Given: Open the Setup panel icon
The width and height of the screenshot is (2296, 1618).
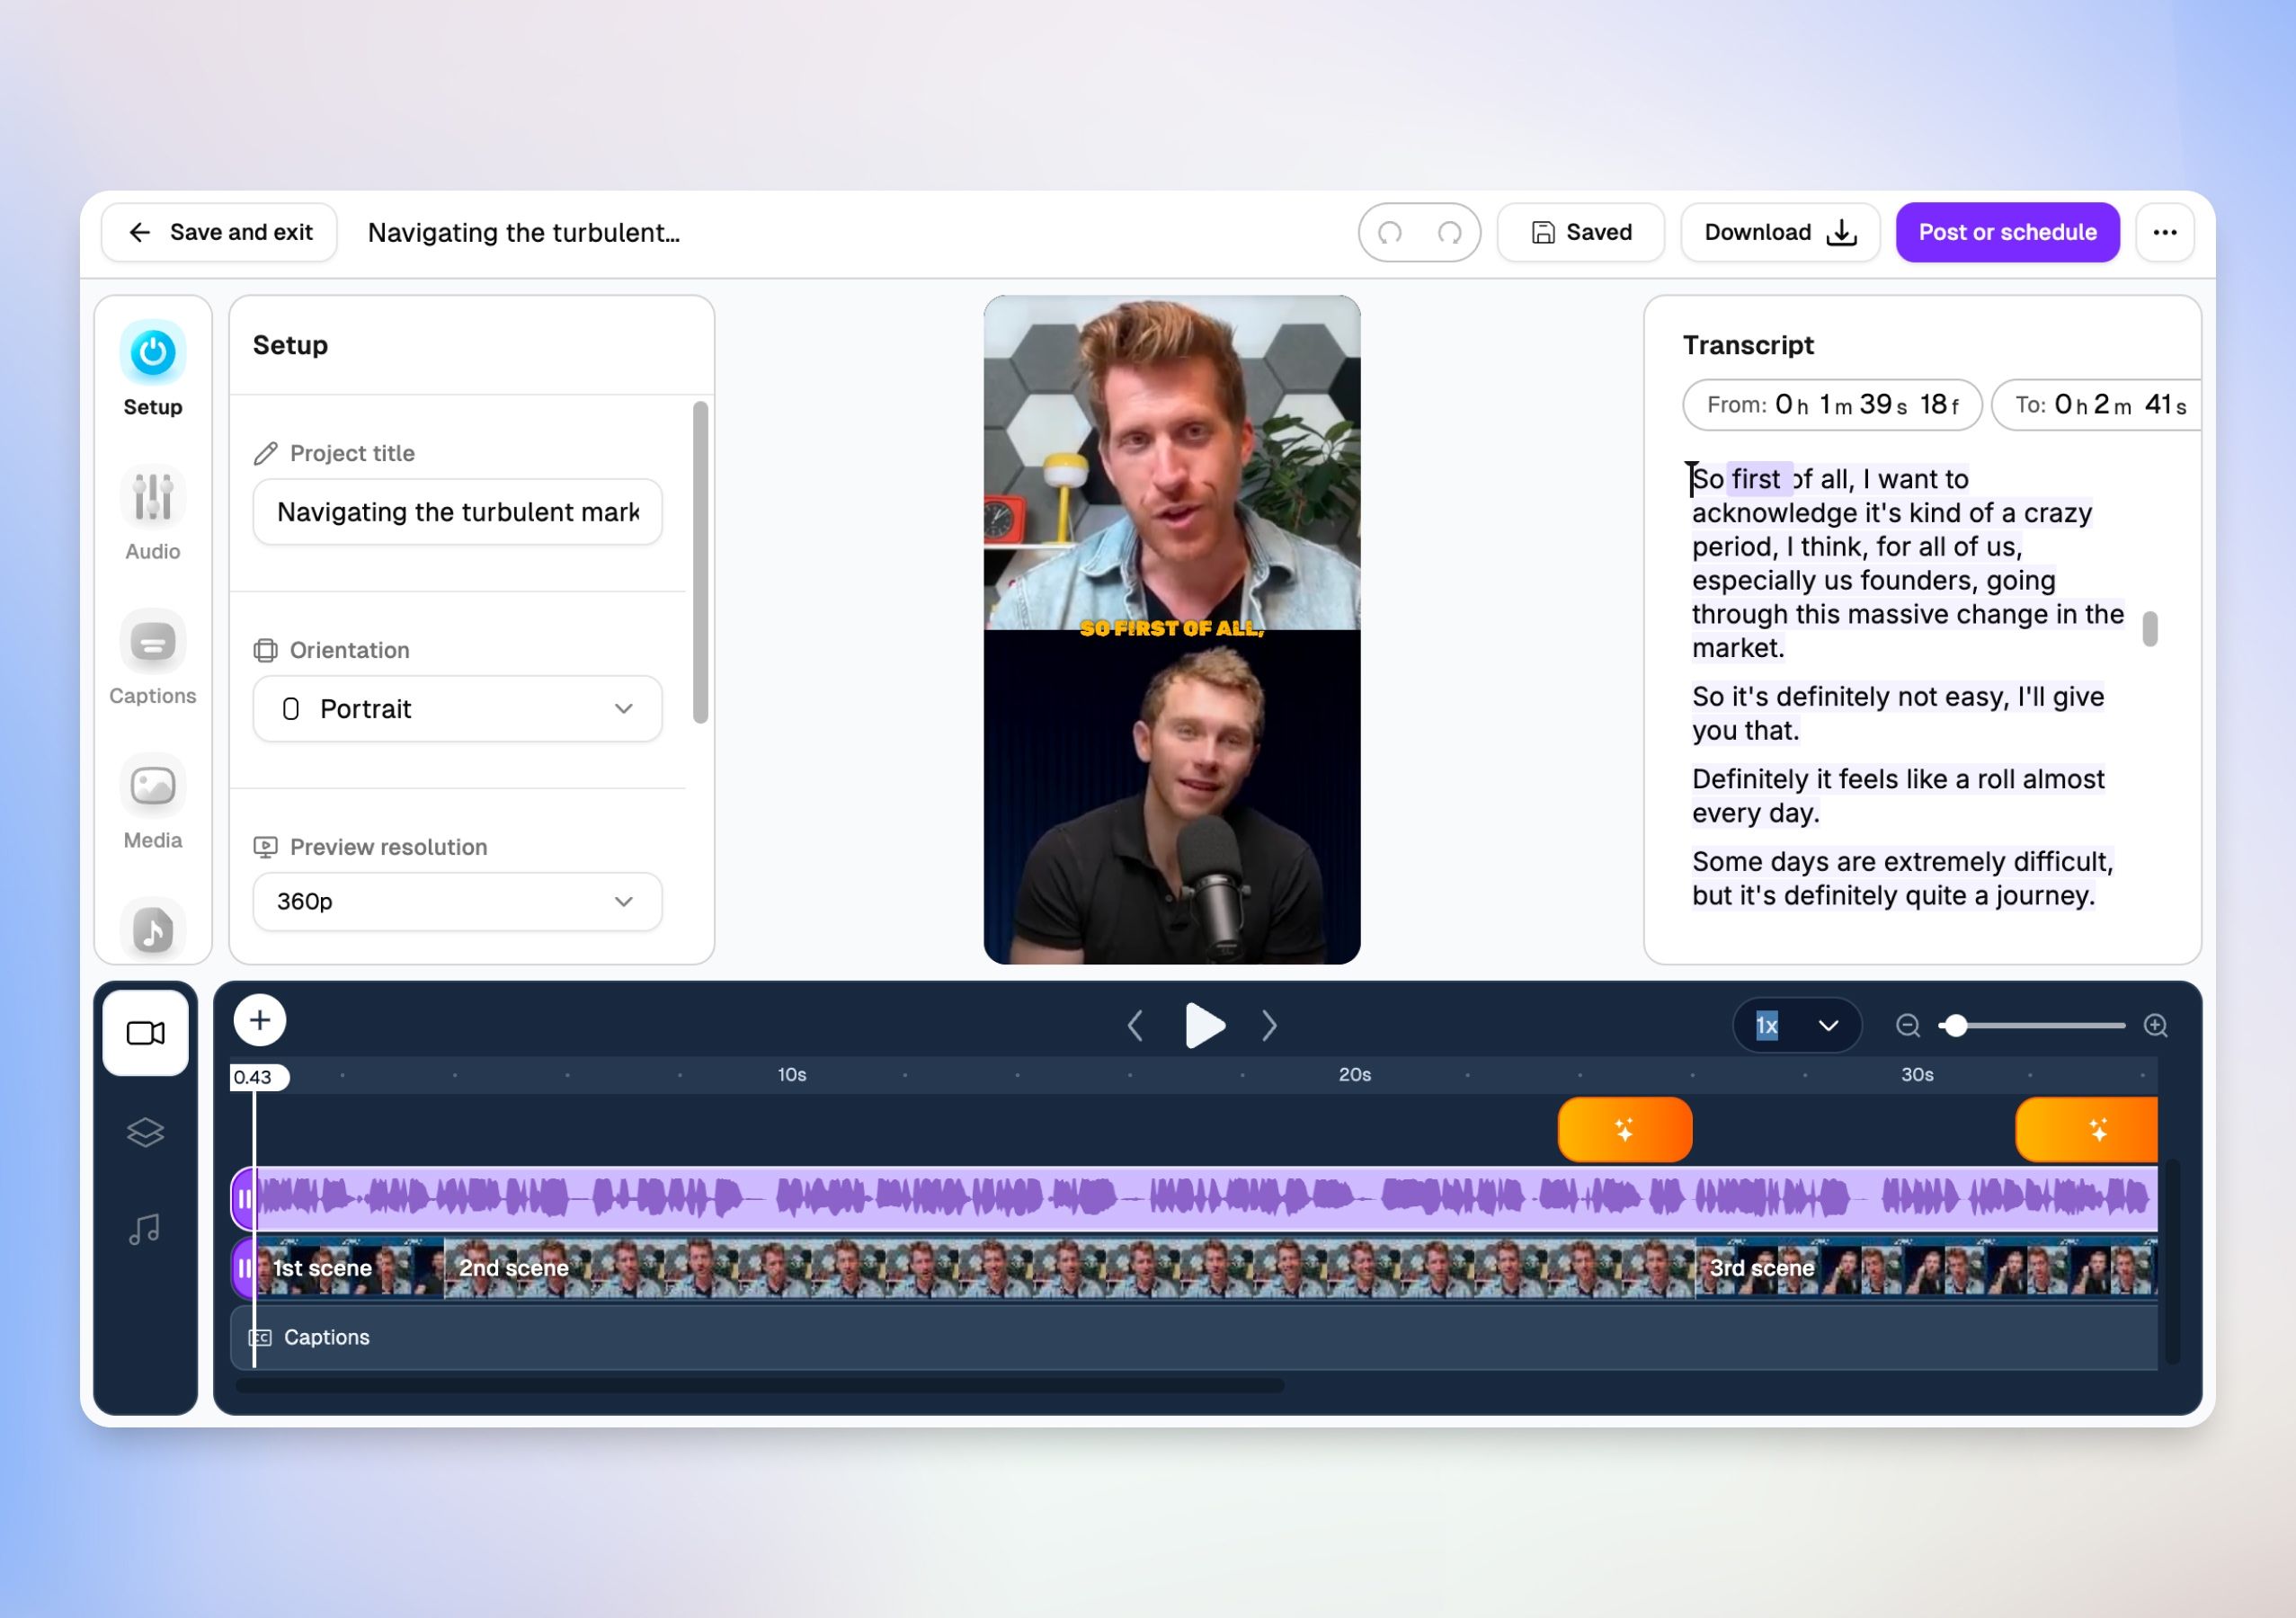Looking at the screenshot, I should coord(153,352).
